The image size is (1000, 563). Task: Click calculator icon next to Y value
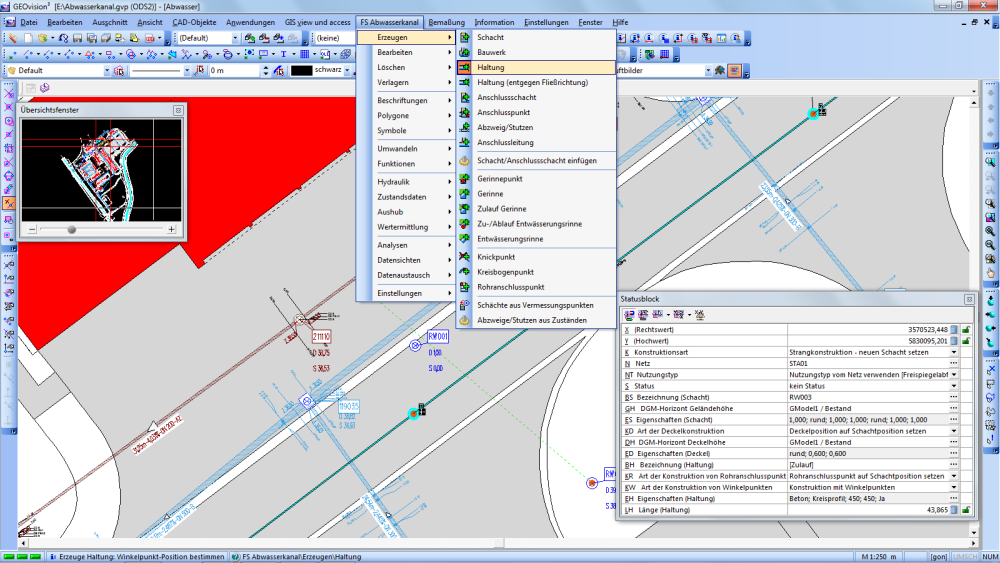click(954, 341)
